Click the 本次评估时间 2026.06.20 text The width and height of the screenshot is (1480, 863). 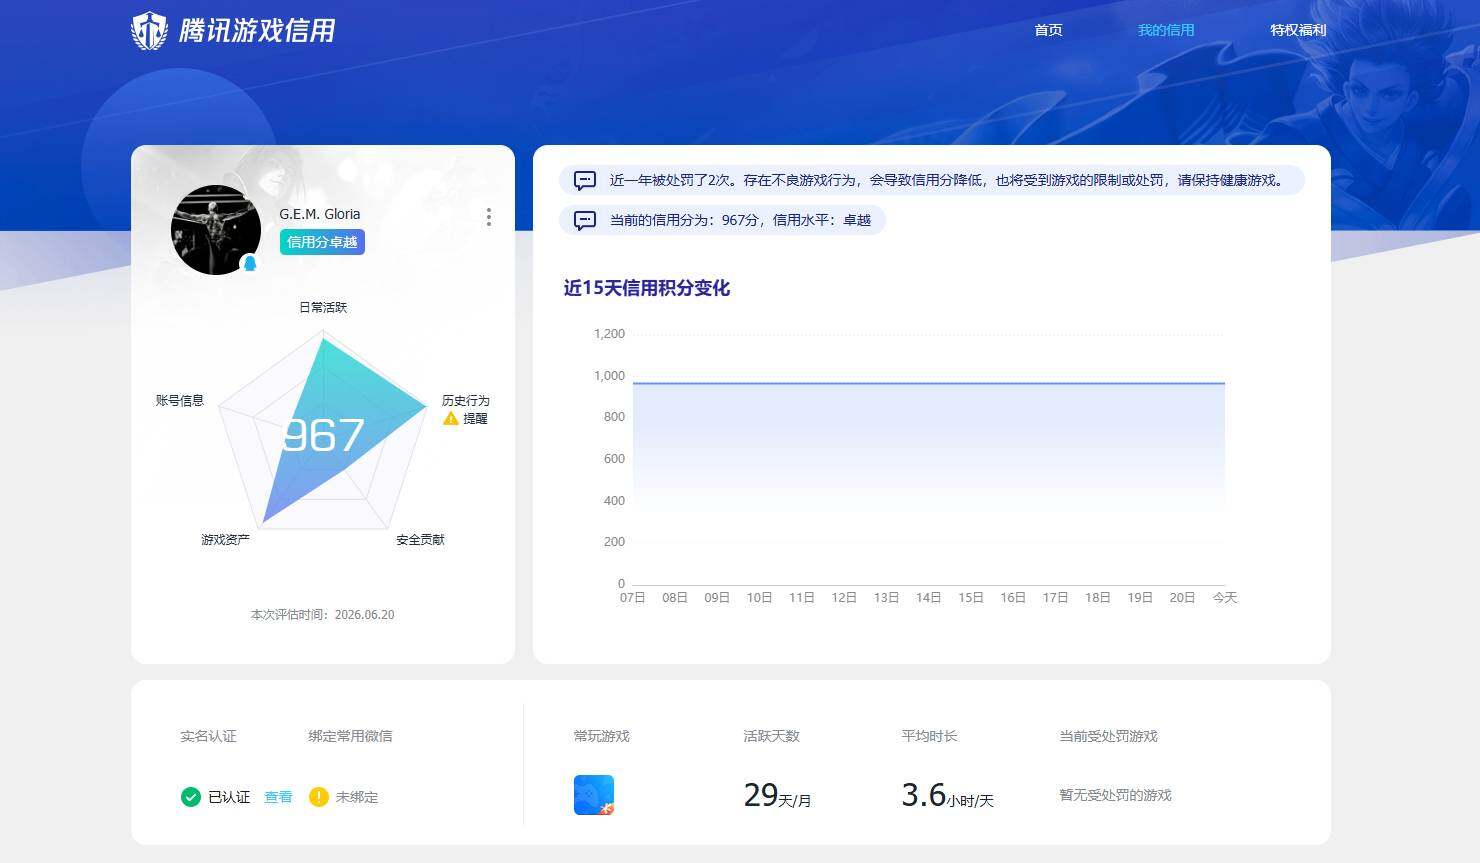(322, 614)
